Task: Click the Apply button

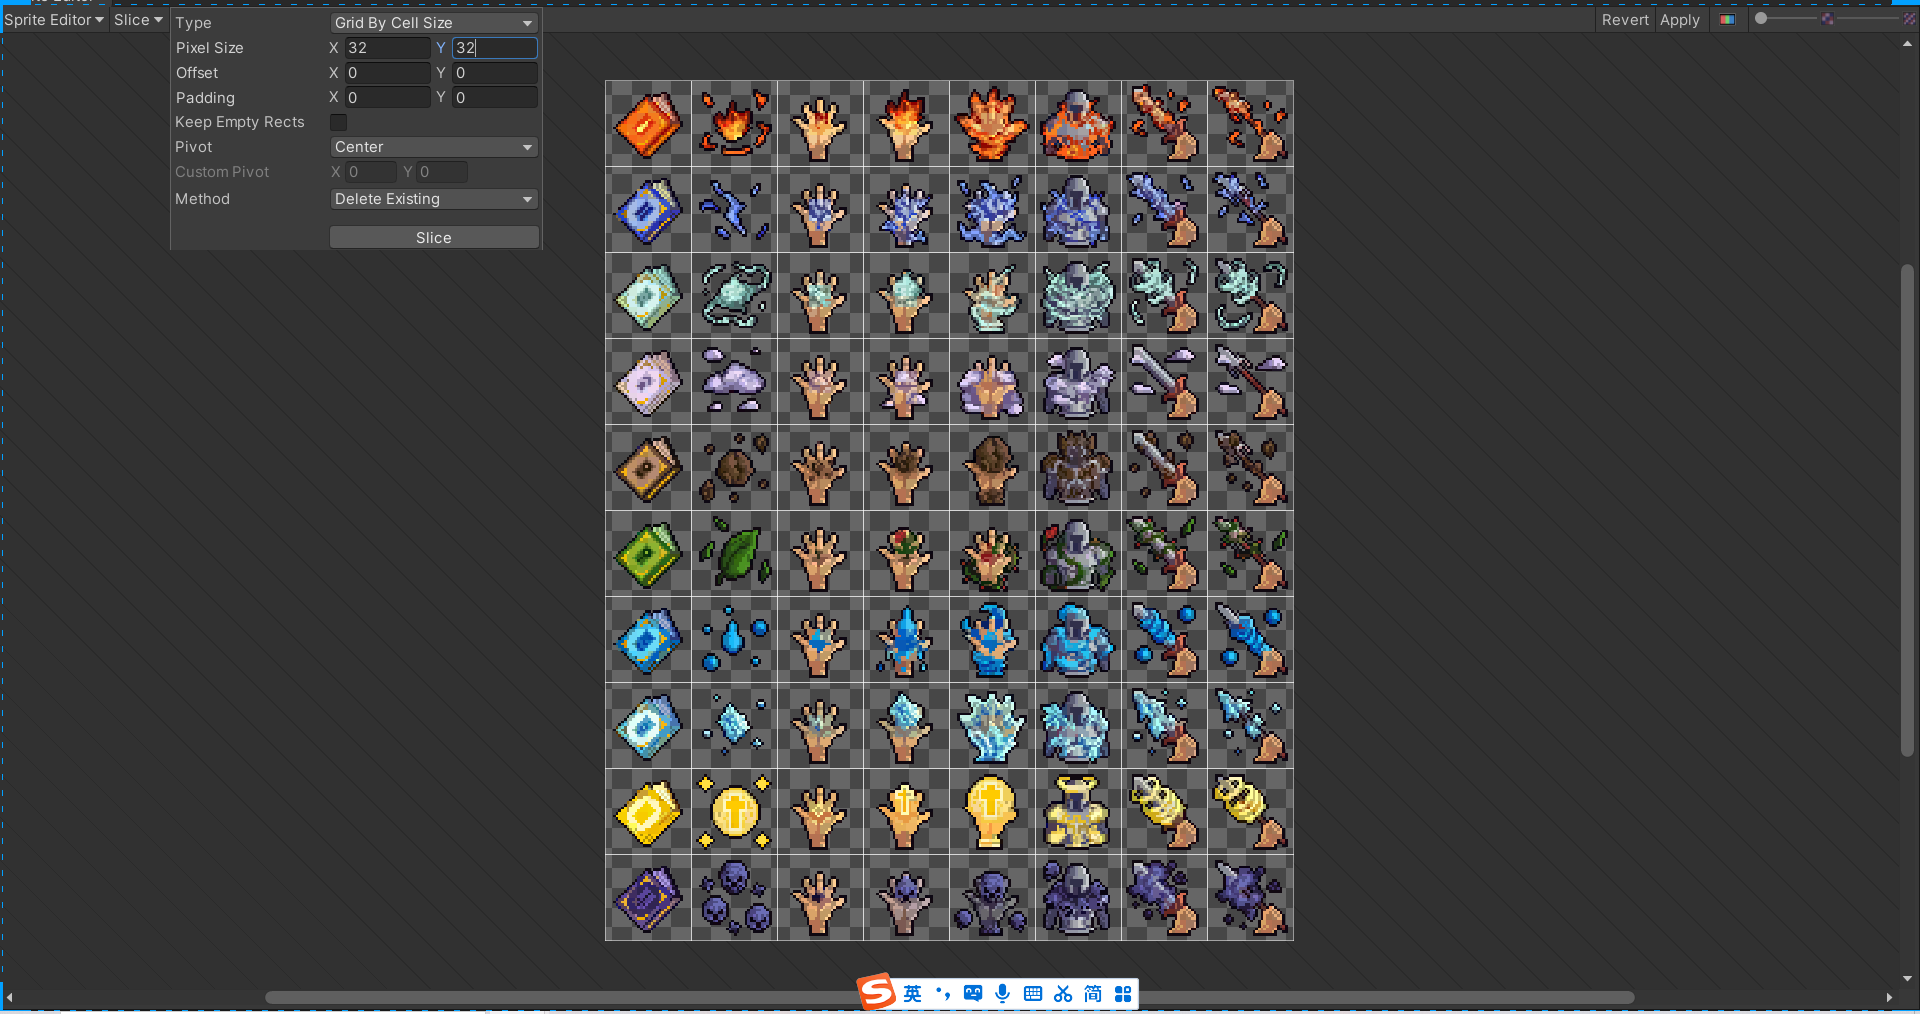Action: [1680, 20]
